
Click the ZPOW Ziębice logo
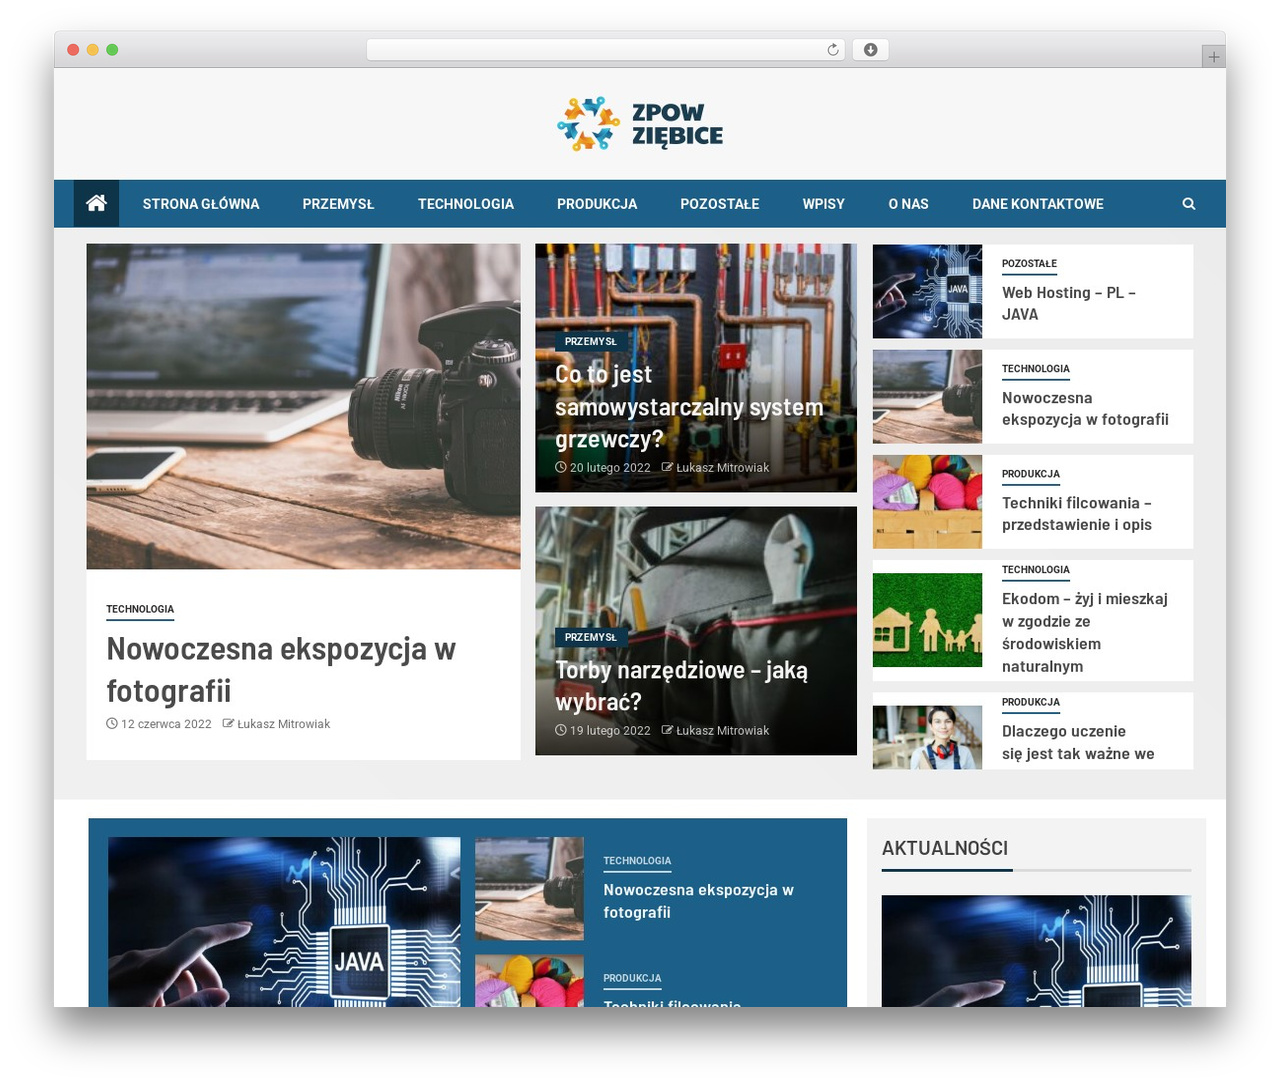tap(640, 124)
